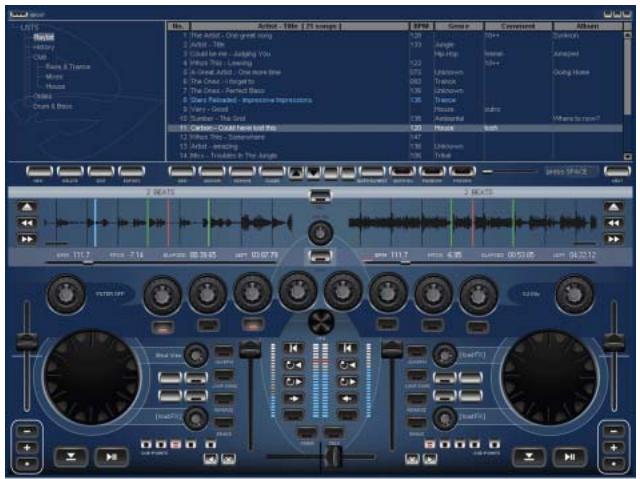Click the left deck jog wheel
640x479 pixels.
92,377
